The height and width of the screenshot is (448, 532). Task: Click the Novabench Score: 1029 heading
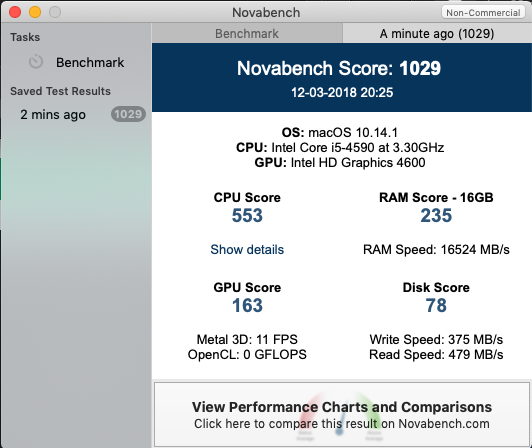click(339, 68)
